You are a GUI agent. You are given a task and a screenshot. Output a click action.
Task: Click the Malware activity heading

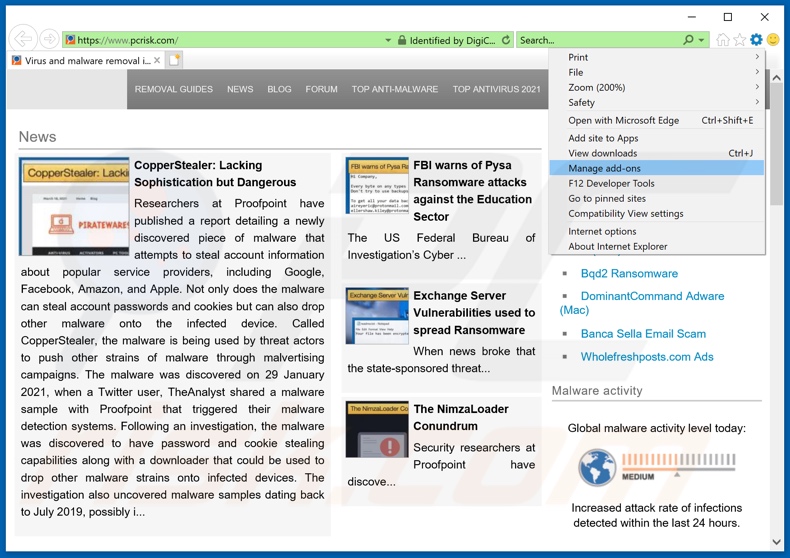(597, 391)
